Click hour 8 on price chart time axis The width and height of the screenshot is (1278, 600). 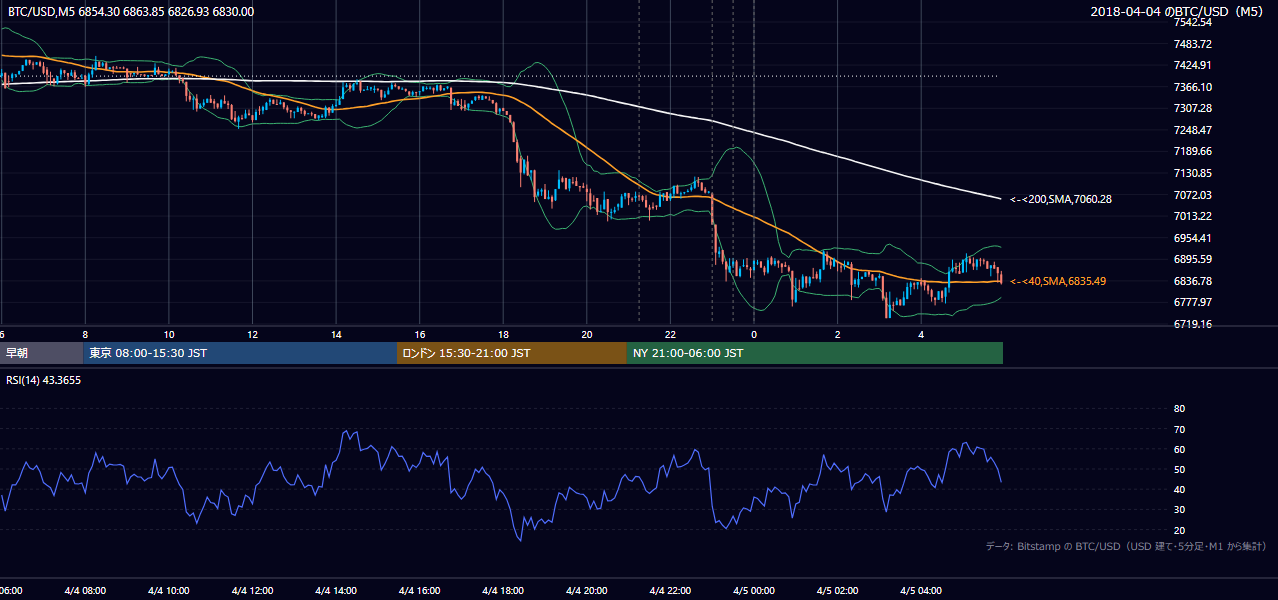click(x=85, y=335)
